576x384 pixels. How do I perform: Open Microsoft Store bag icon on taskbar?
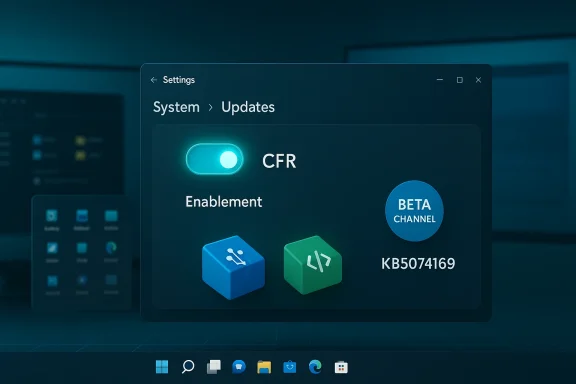(x=290, y=366)
